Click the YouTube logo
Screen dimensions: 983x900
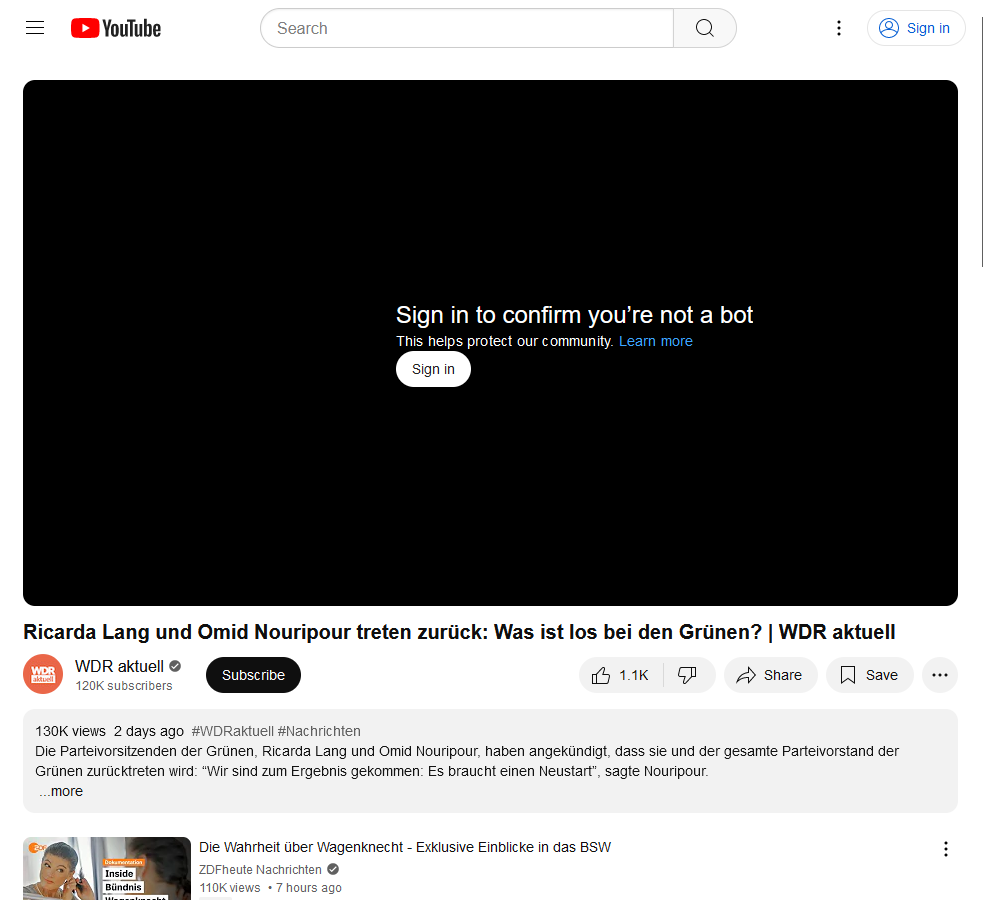[115, 28]
